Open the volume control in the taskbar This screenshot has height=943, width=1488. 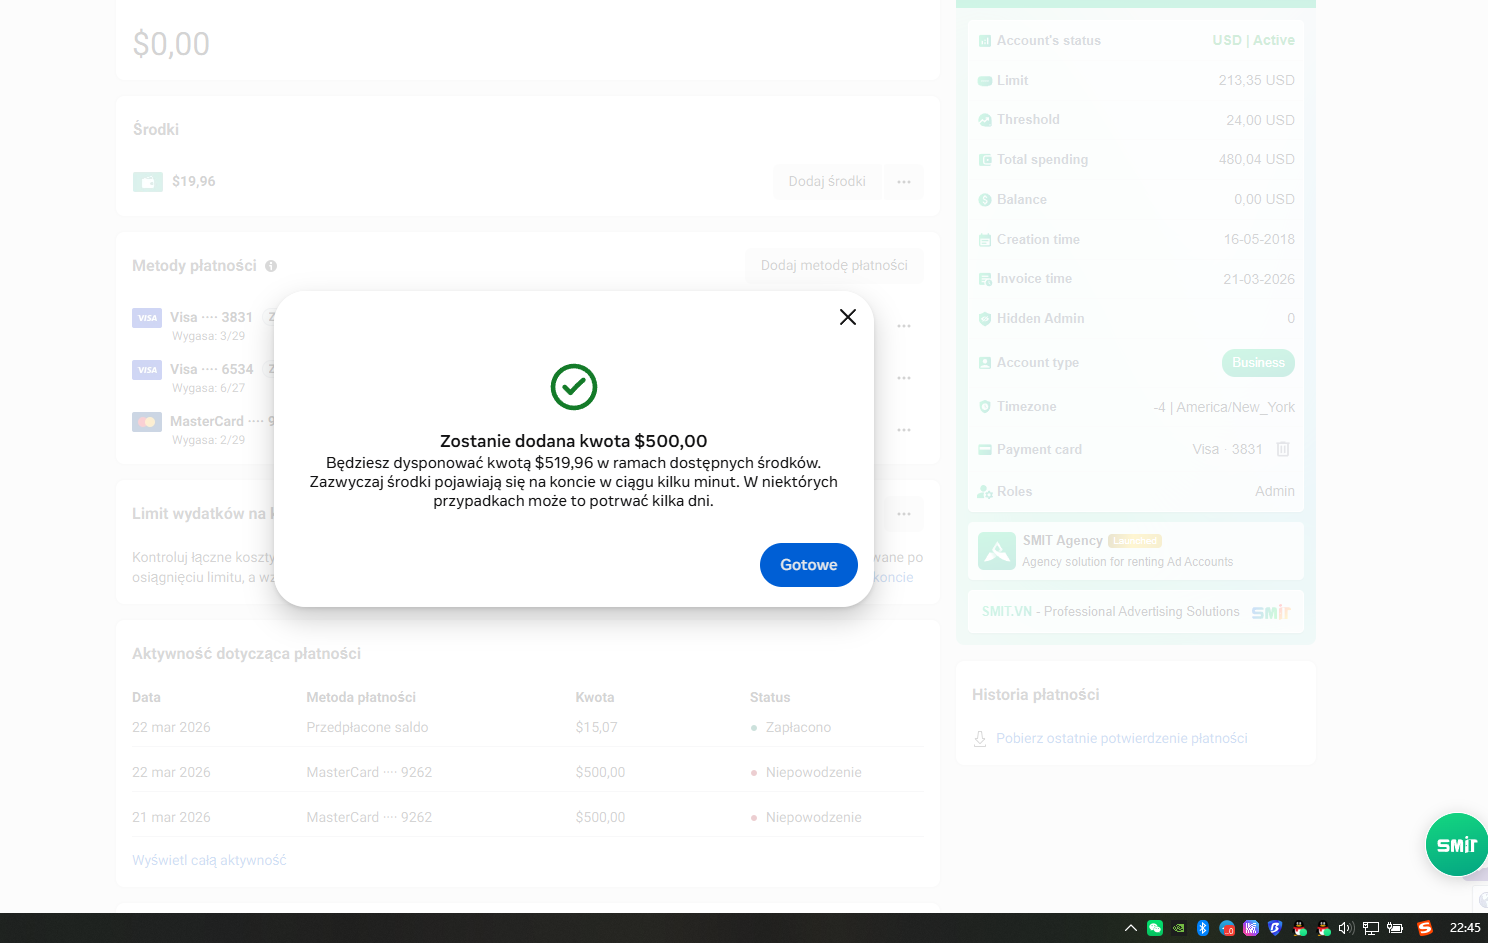click(1346, 928)
